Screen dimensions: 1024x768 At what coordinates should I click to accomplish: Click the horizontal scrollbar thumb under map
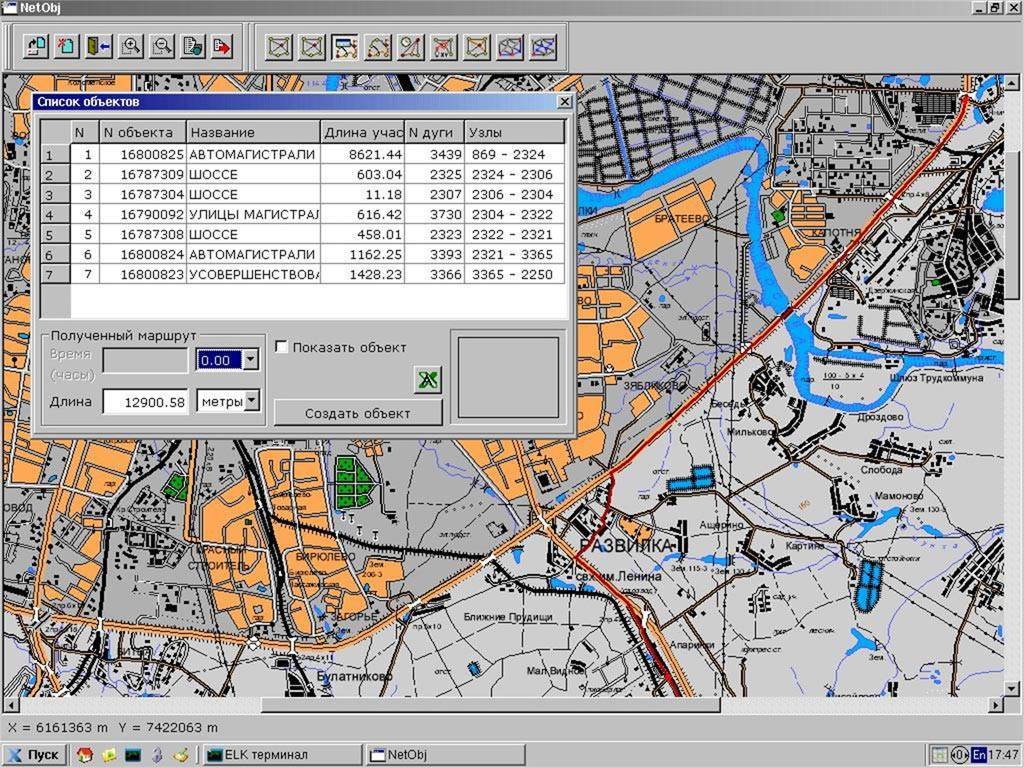490,705
